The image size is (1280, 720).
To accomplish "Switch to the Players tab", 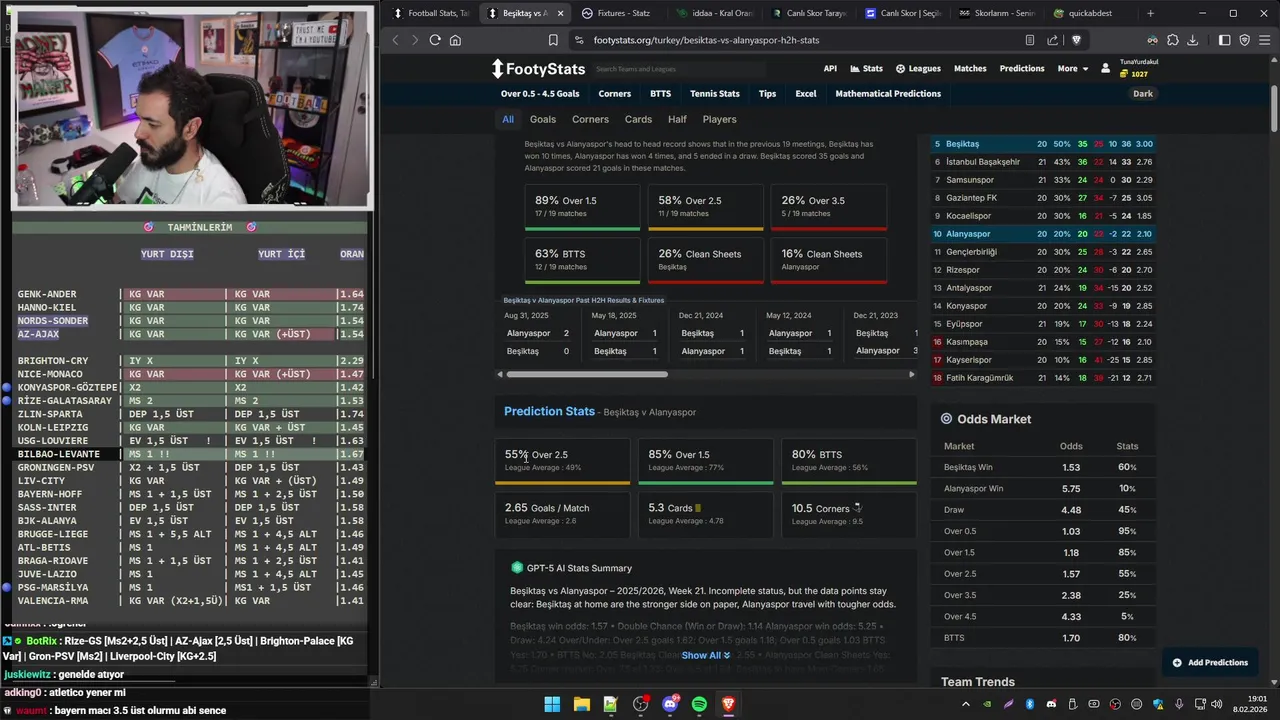I will [719, 119].
